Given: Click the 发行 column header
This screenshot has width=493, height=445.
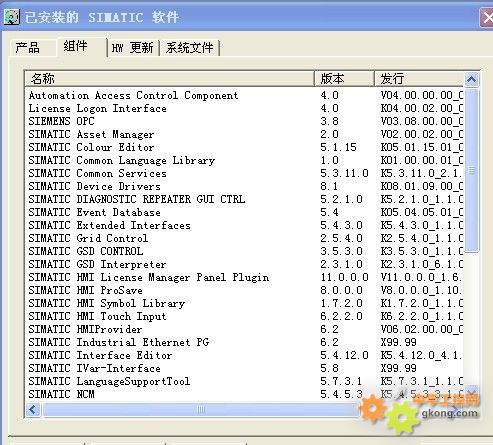Looking at the screenshot, I should (419, 79).
